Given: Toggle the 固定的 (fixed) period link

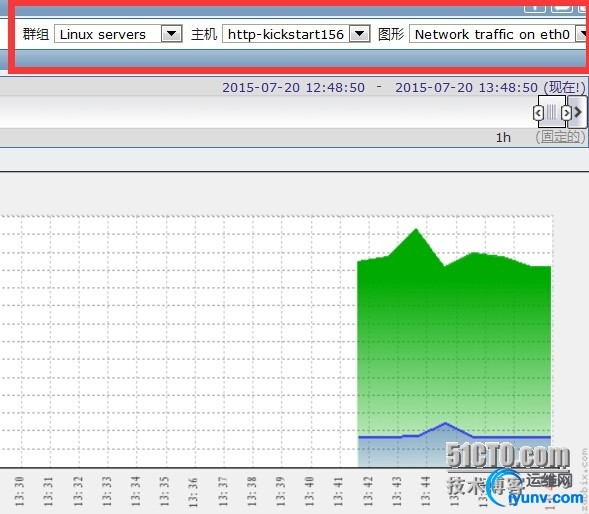Looking at the screenshot, I should (560, 137).
